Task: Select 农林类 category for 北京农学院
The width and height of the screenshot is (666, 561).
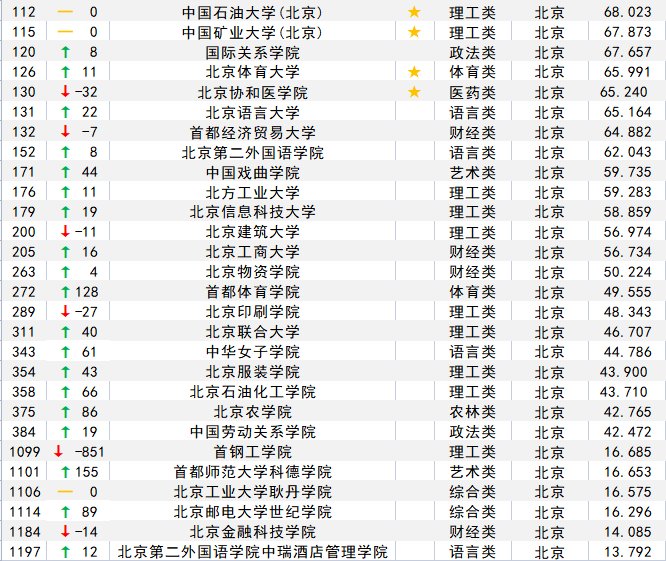Action: pyautogui.click(x=472, y=412)
